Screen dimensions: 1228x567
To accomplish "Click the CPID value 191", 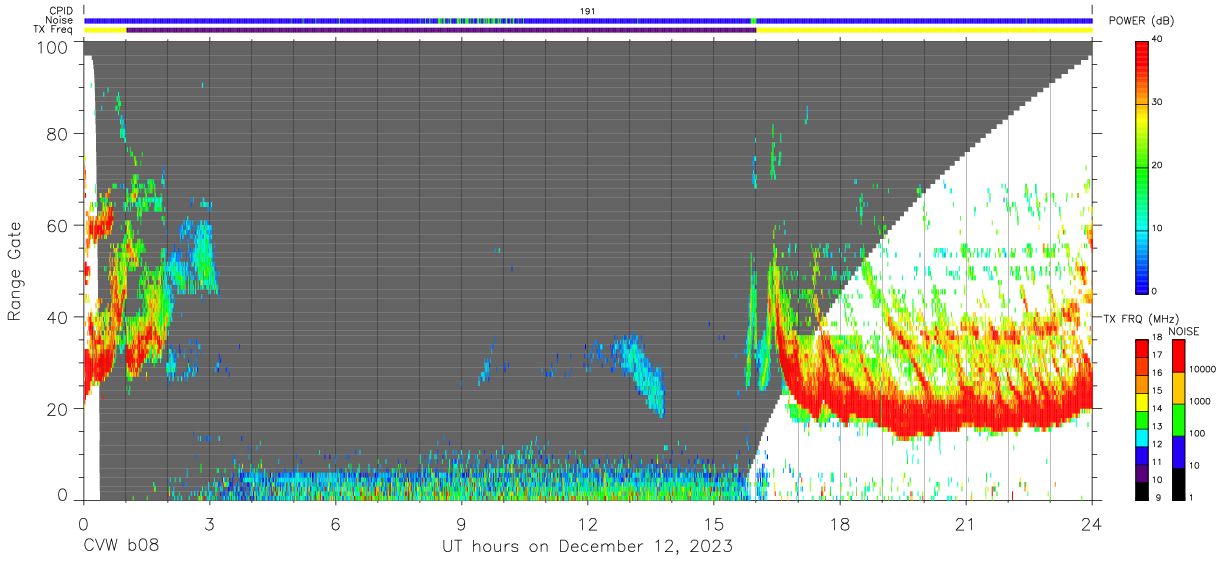I will 588,10.
